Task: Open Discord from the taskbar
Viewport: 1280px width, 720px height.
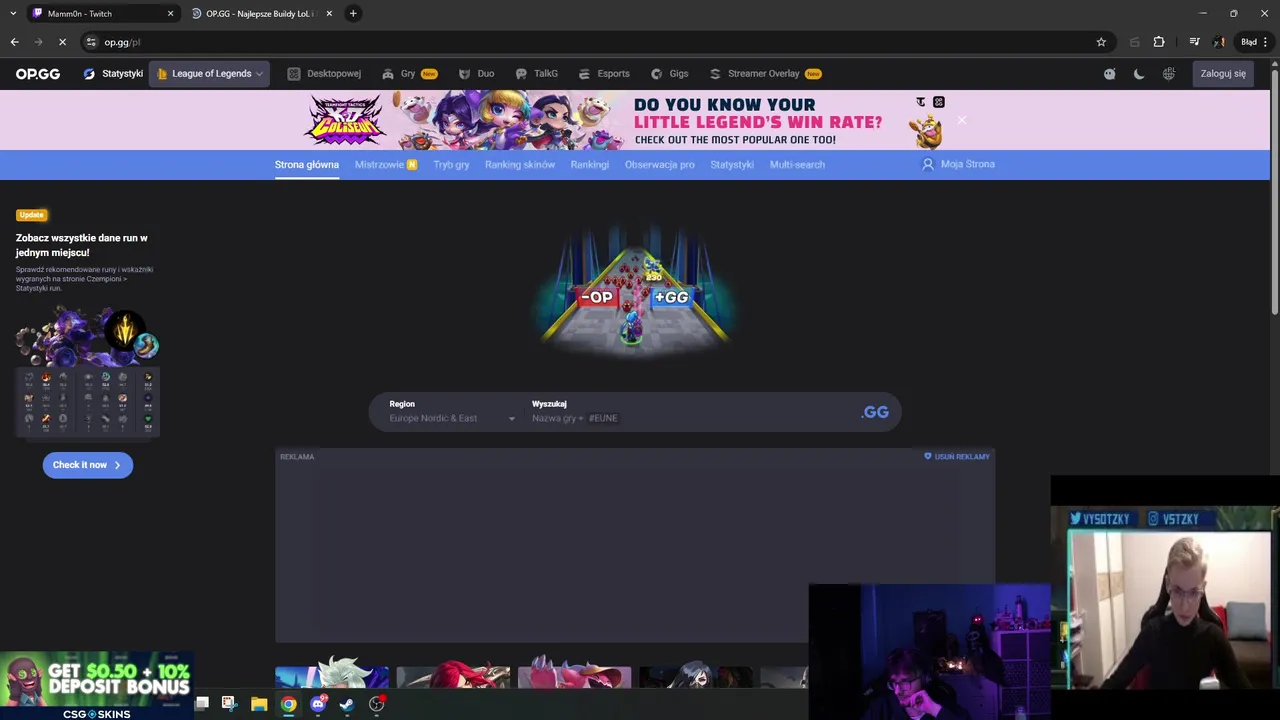Action: (318, 704)
